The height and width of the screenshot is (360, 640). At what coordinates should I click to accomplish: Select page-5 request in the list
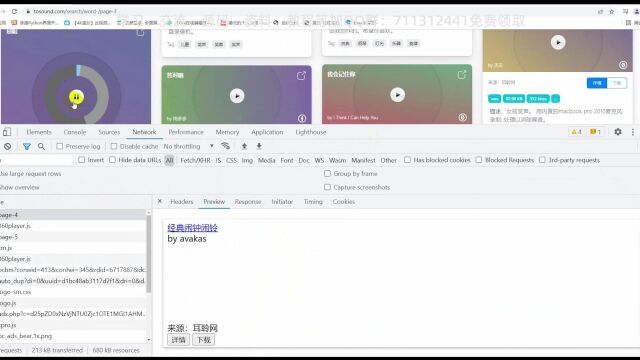73,237
